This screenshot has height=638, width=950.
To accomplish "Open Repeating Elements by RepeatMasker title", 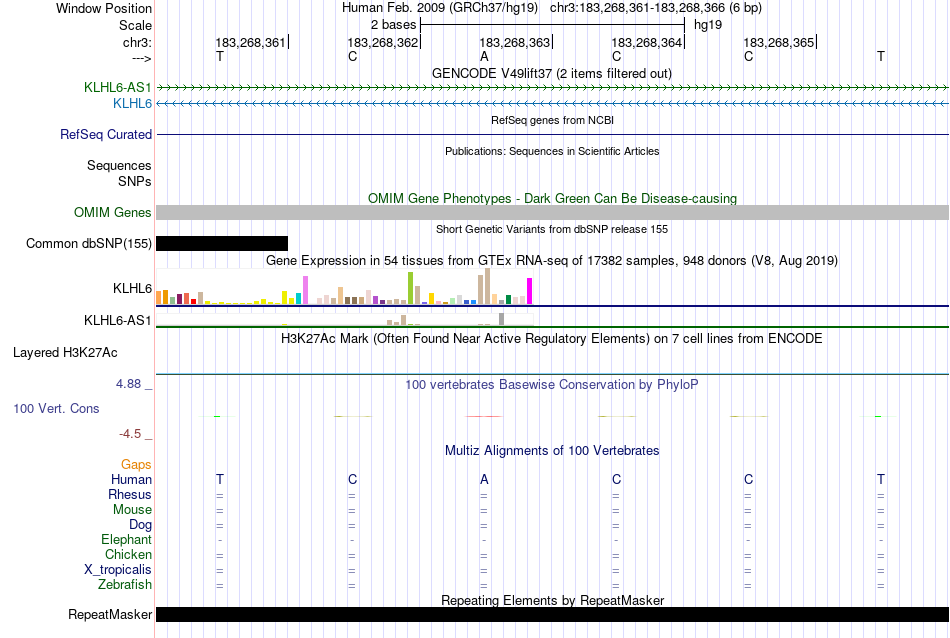I will point(552,600).
